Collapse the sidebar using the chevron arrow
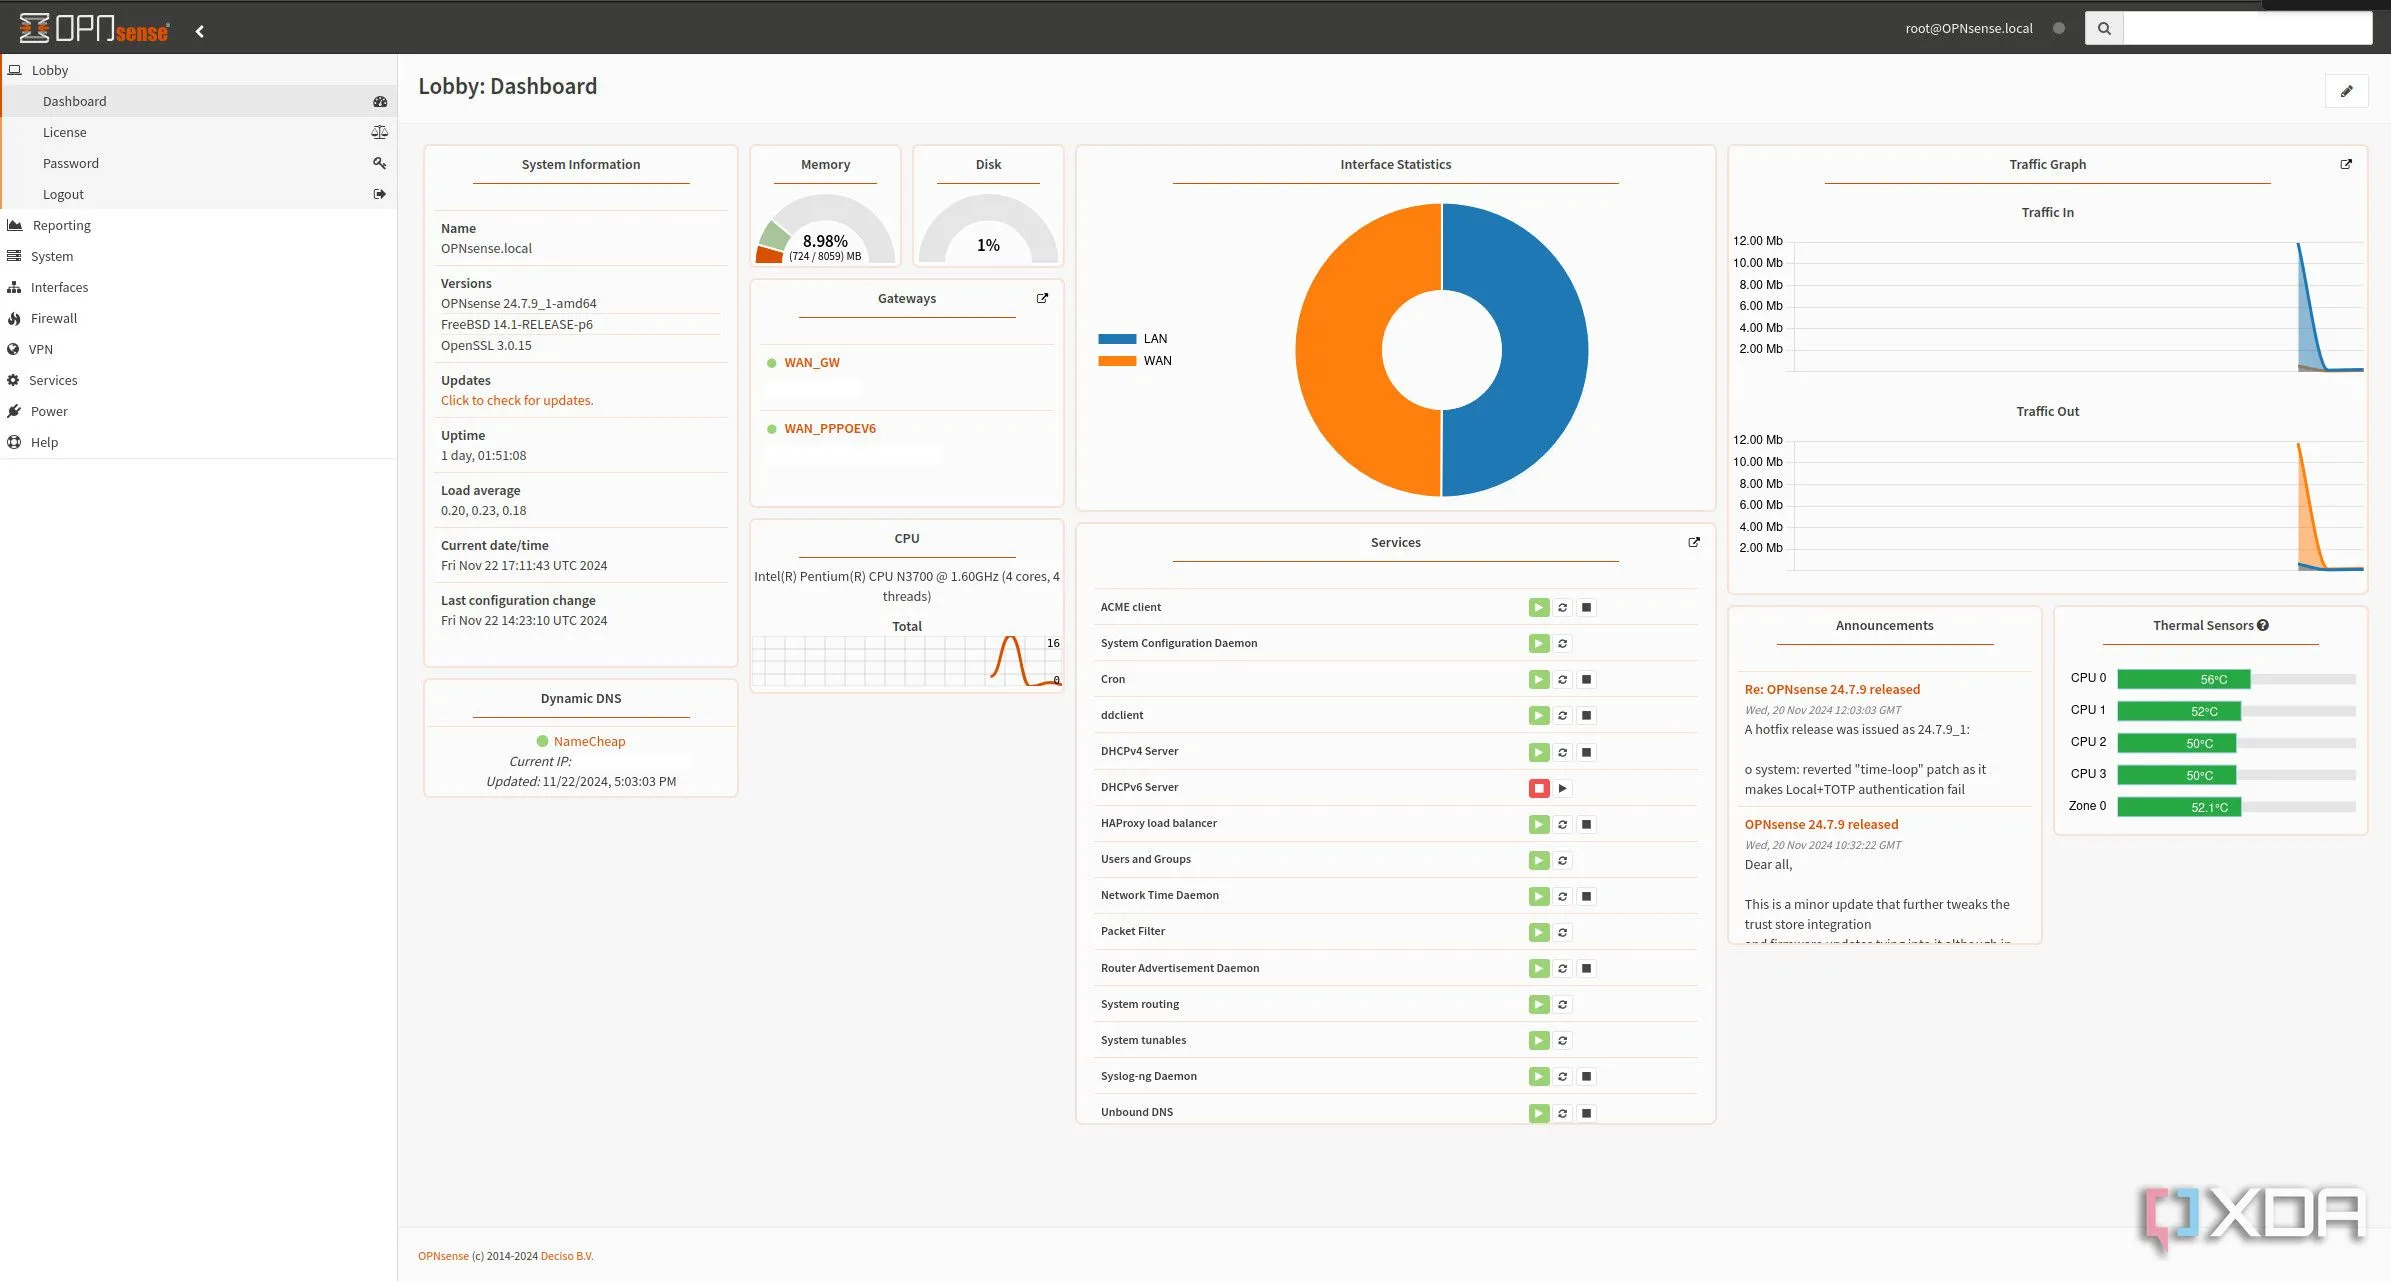The image size is (2391, 1281). [200, 30]
